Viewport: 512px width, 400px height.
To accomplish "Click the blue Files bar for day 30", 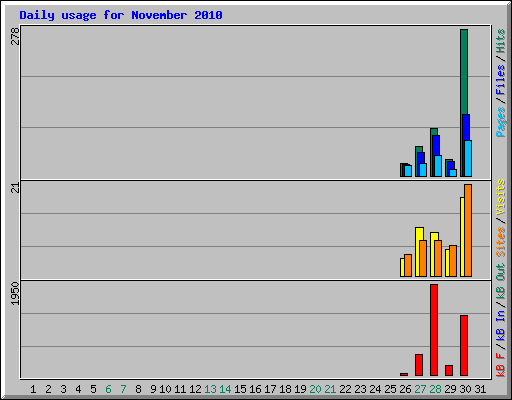I will [x=467, y=127].
